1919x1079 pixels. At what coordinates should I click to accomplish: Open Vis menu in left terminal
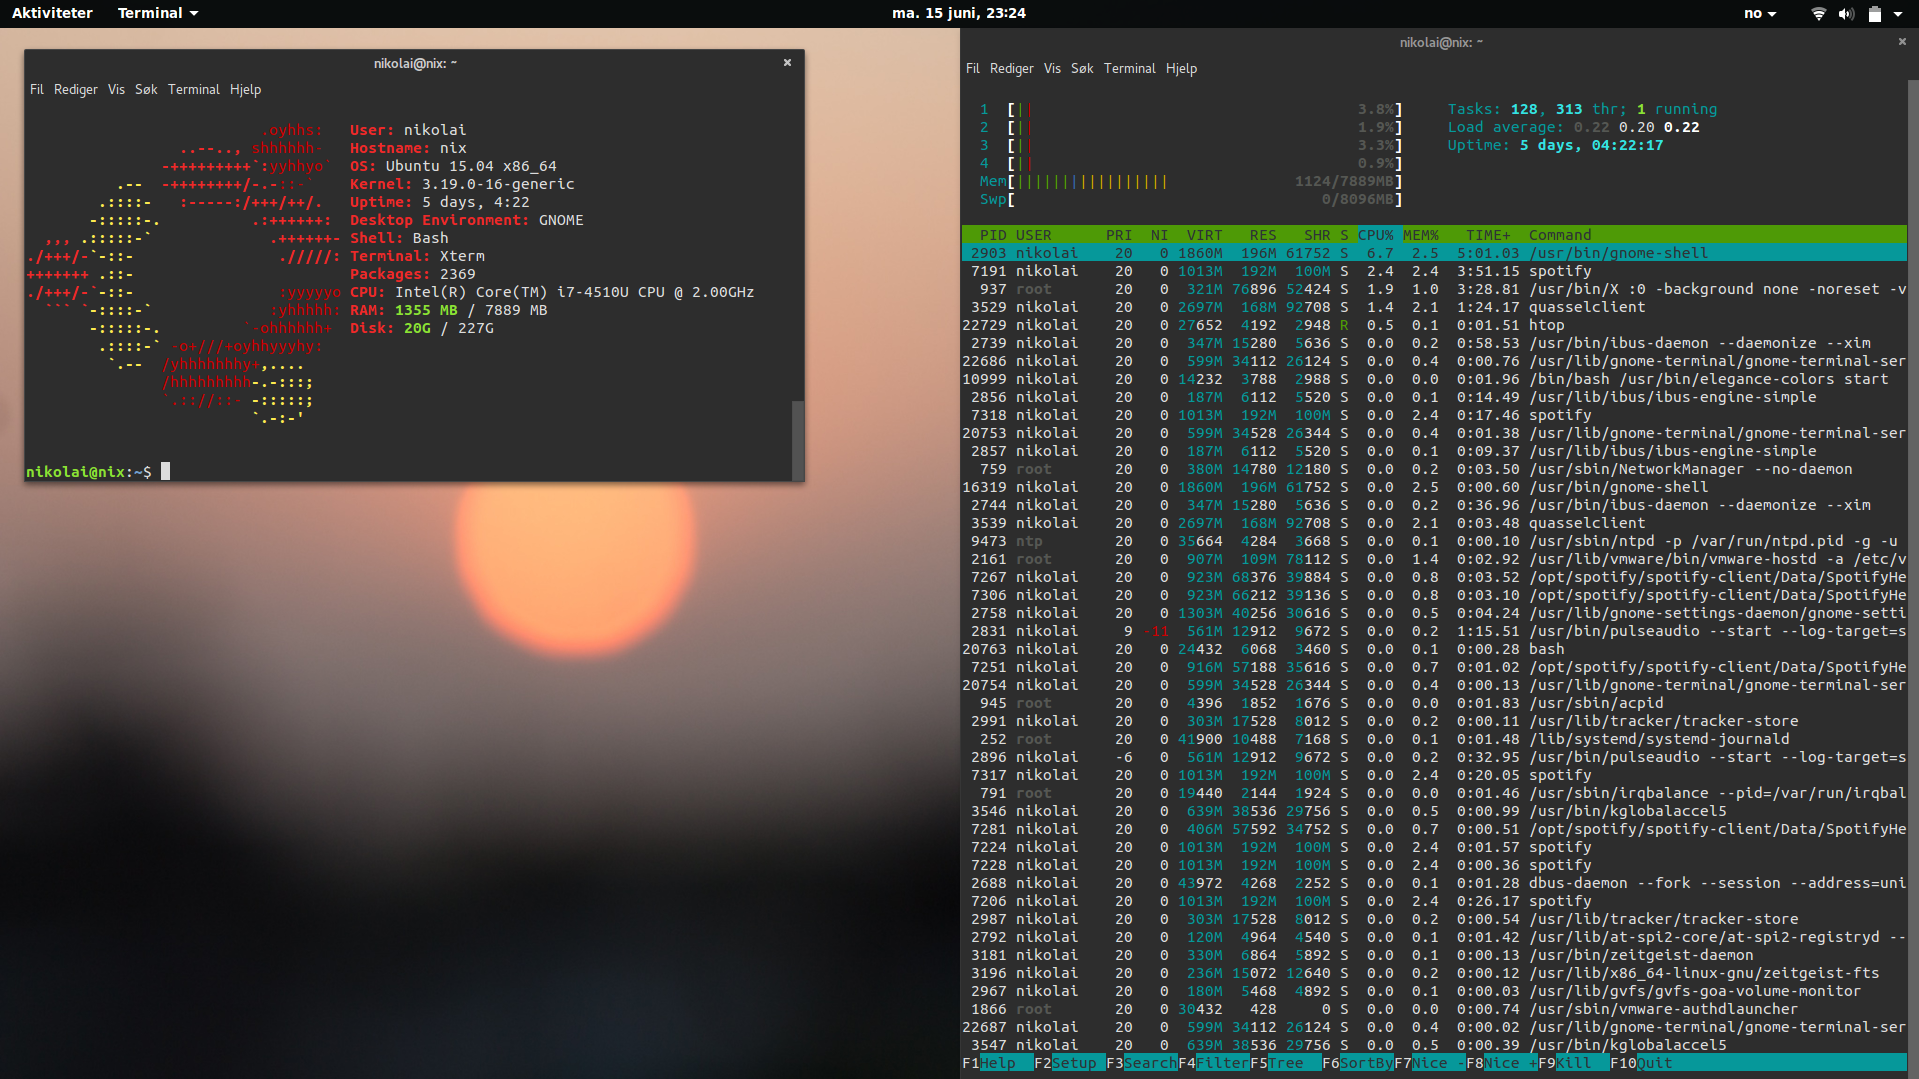coord(116,89)
